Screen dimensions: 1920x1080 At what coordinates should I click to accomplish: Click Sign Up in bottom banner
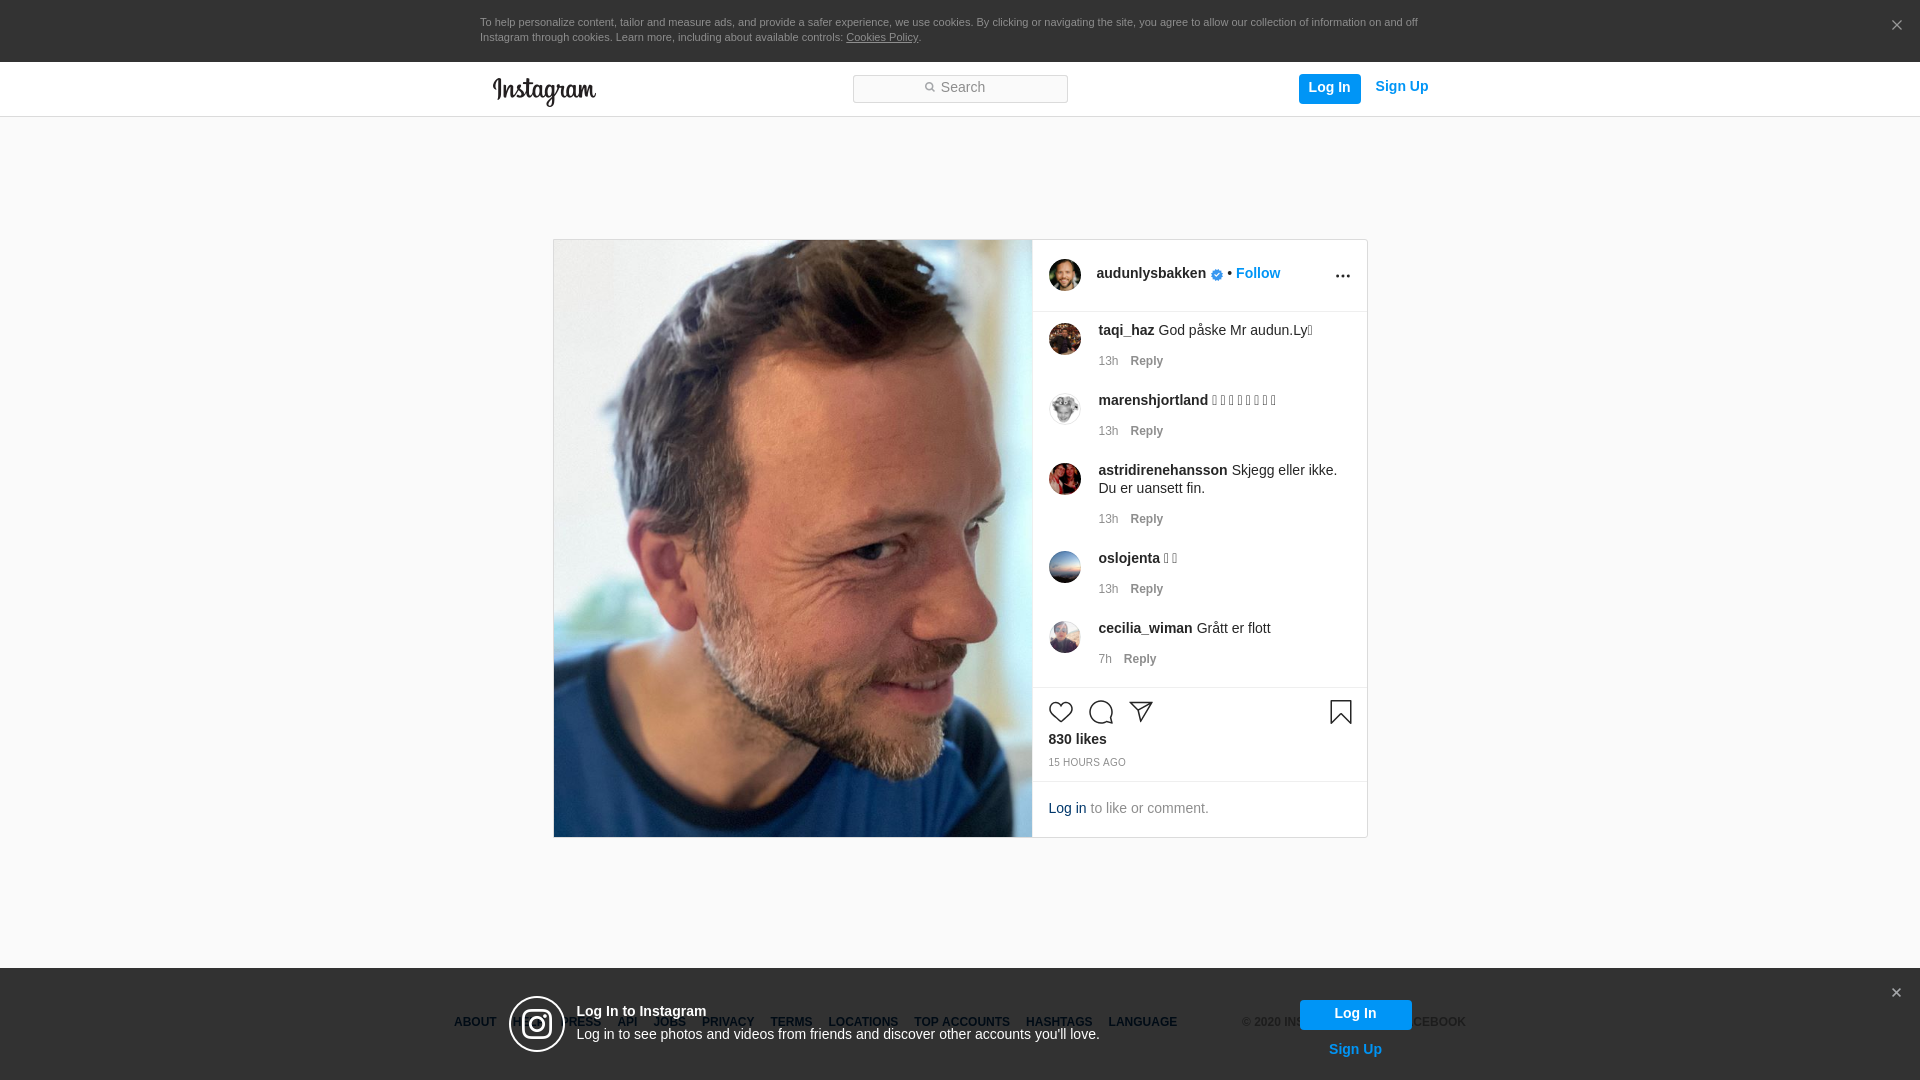coord(1355,1049)
